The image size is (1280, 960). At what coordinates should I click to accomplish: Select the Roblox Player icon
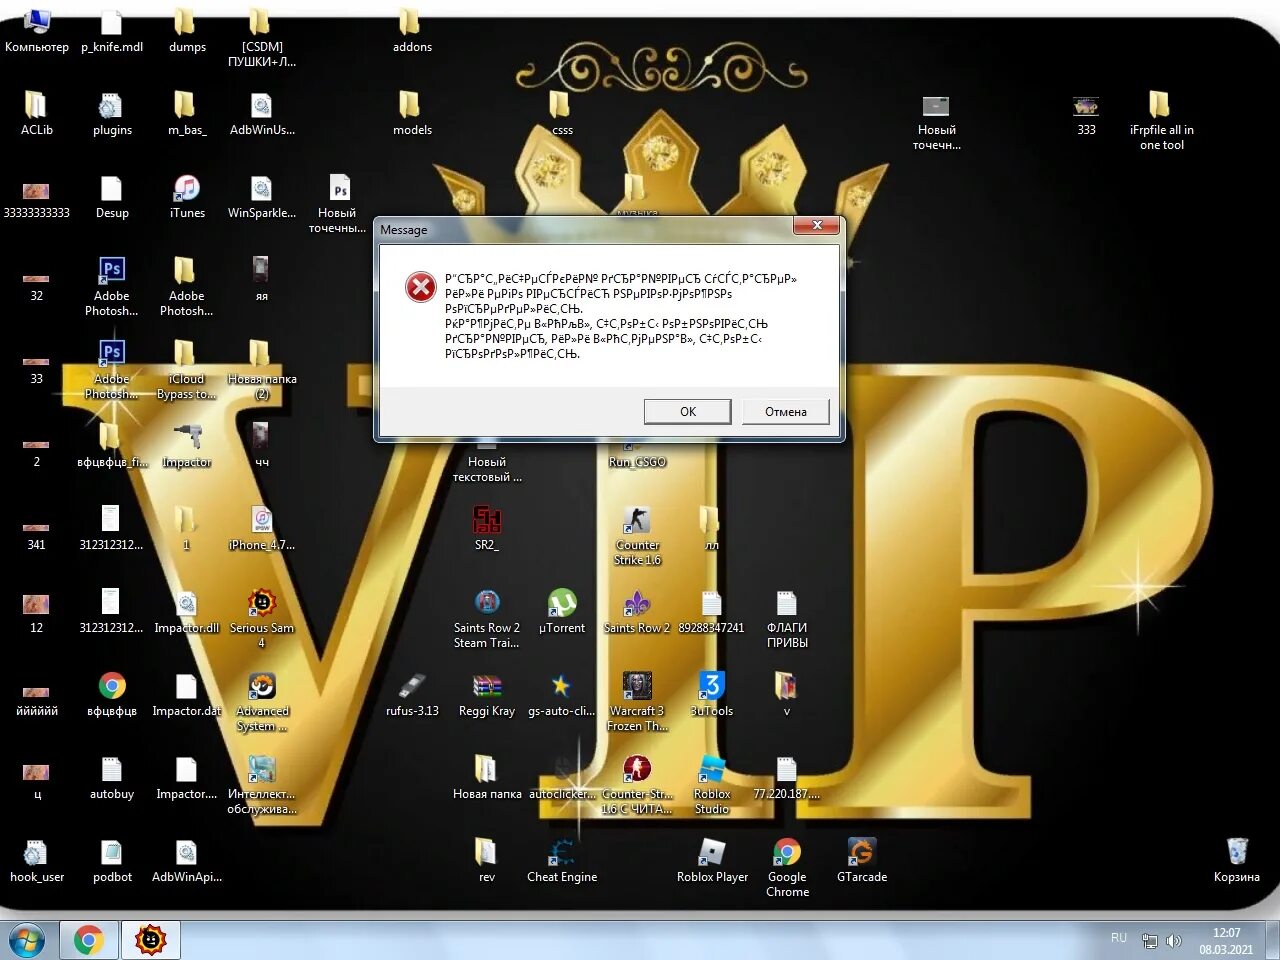tap(712, 860)
